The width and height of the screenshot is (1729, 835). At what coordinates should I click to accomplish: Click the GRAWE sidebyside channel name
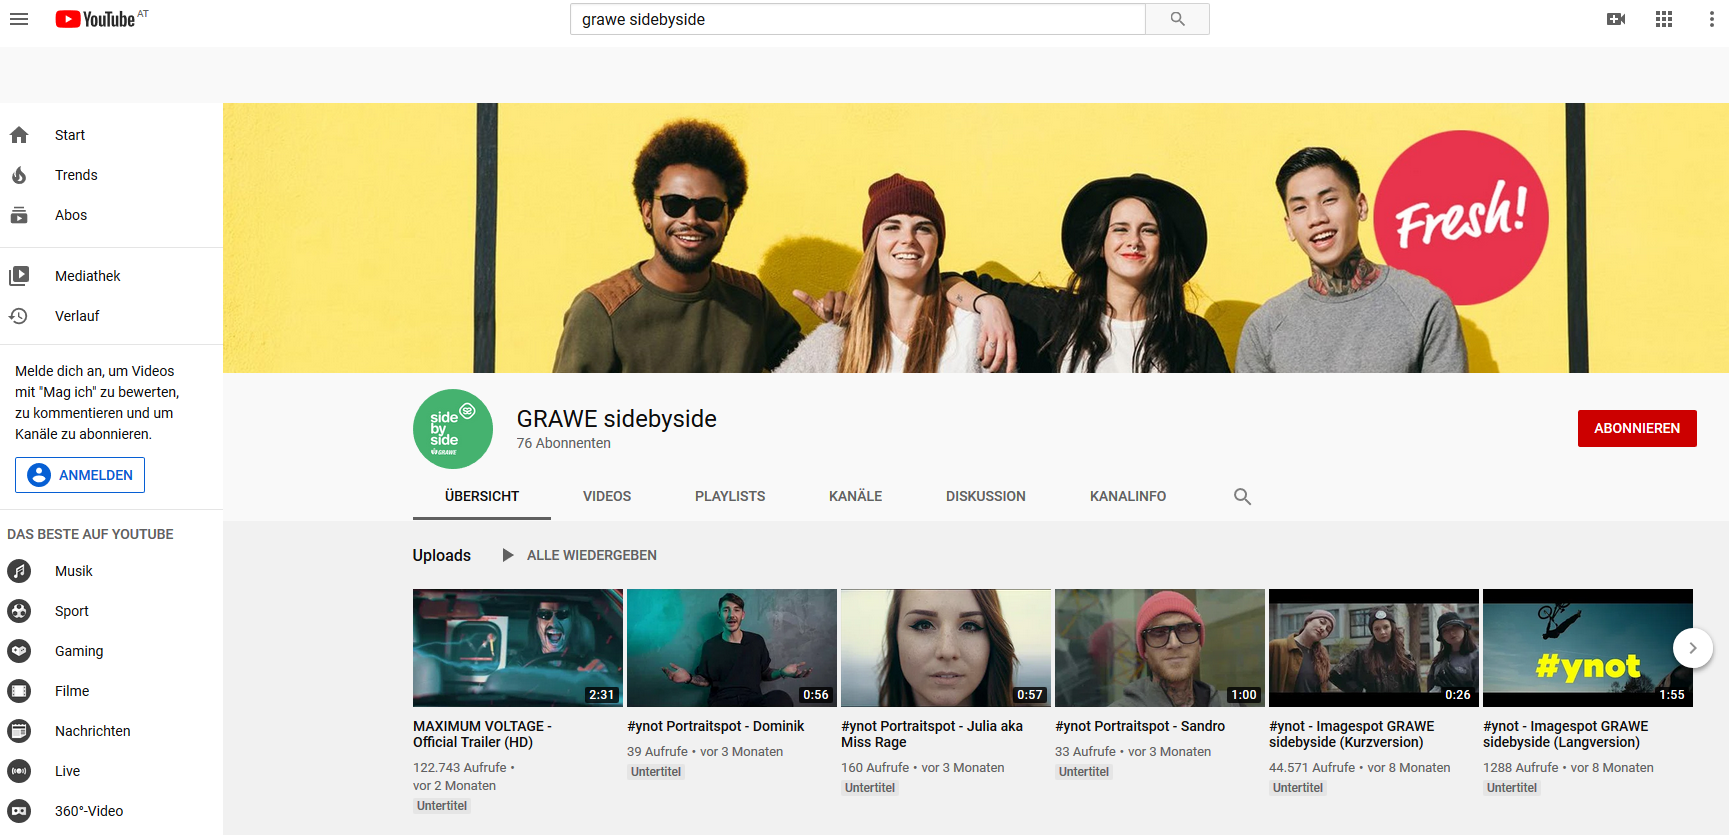[617, 419]
